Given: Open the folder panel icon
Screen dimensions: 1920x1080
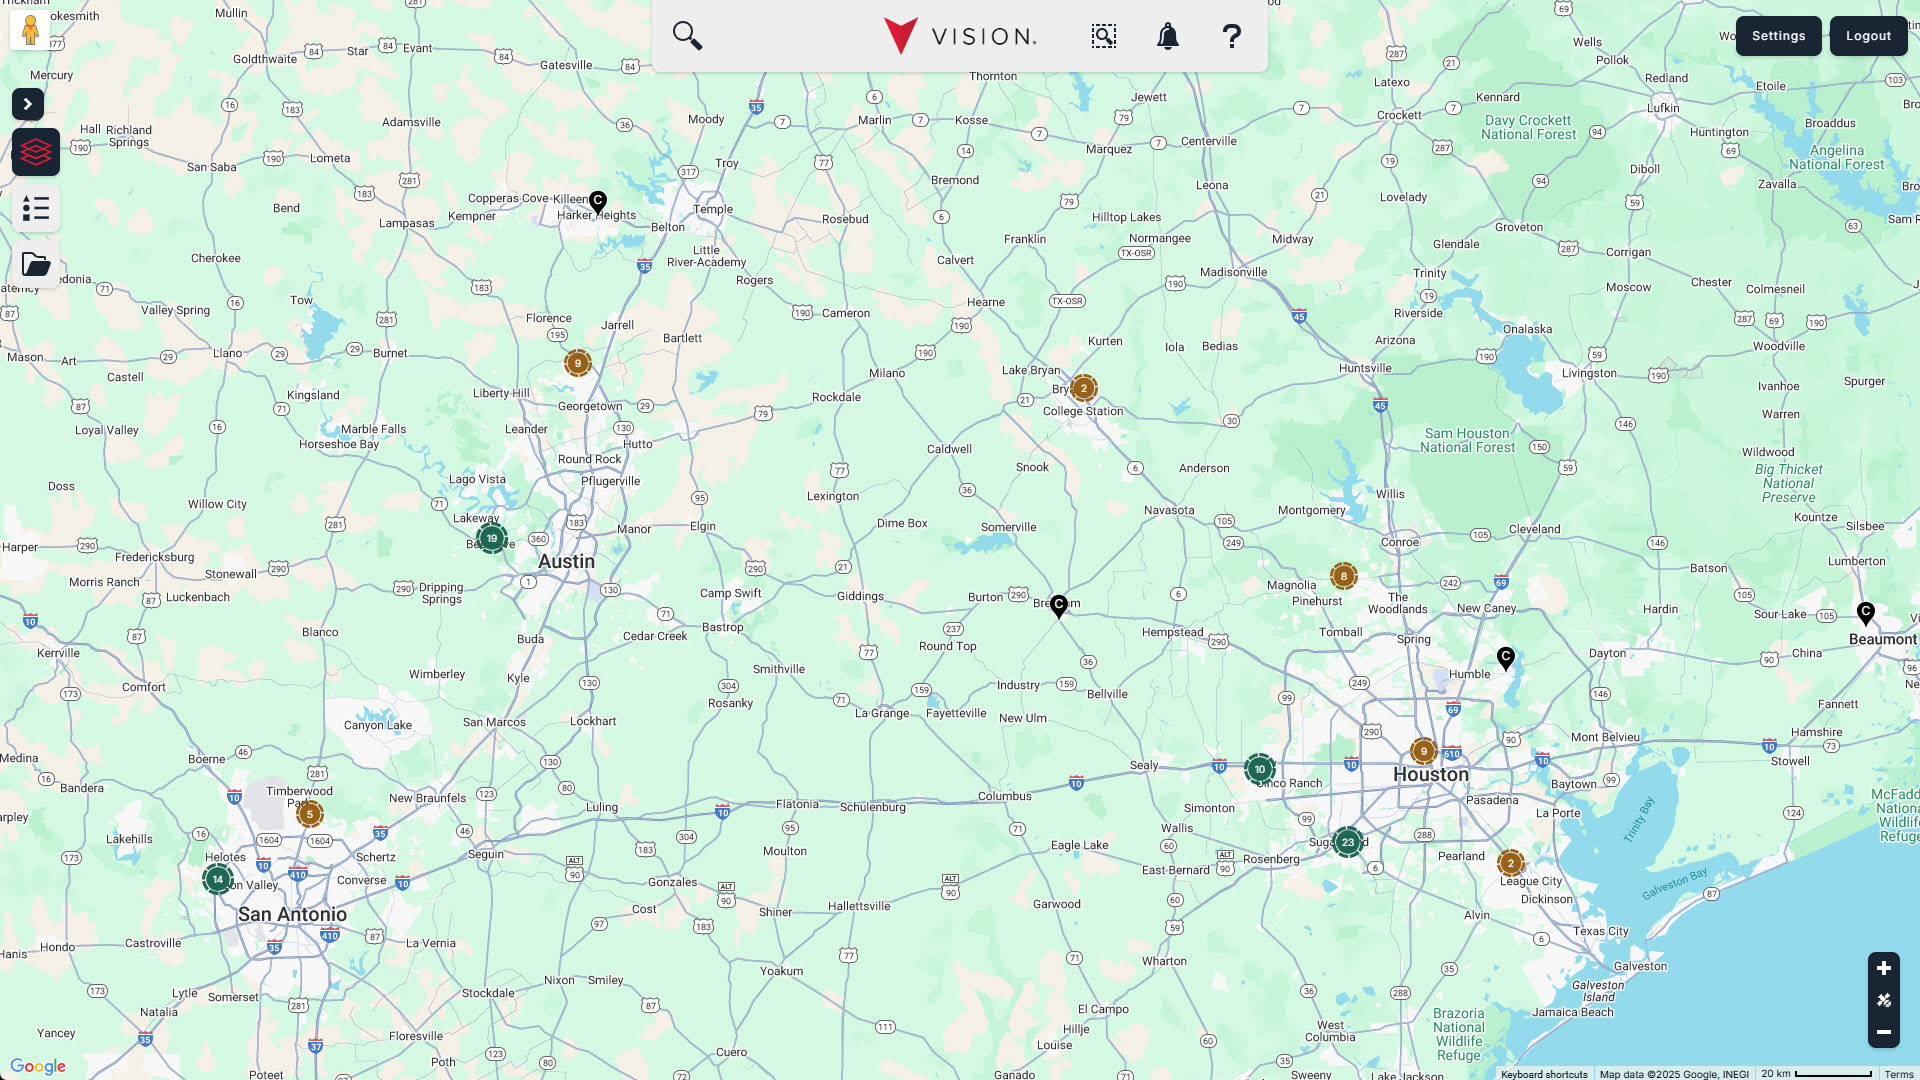Looking at the screenshot, I should pyautogui.click(x=36, y=265).
